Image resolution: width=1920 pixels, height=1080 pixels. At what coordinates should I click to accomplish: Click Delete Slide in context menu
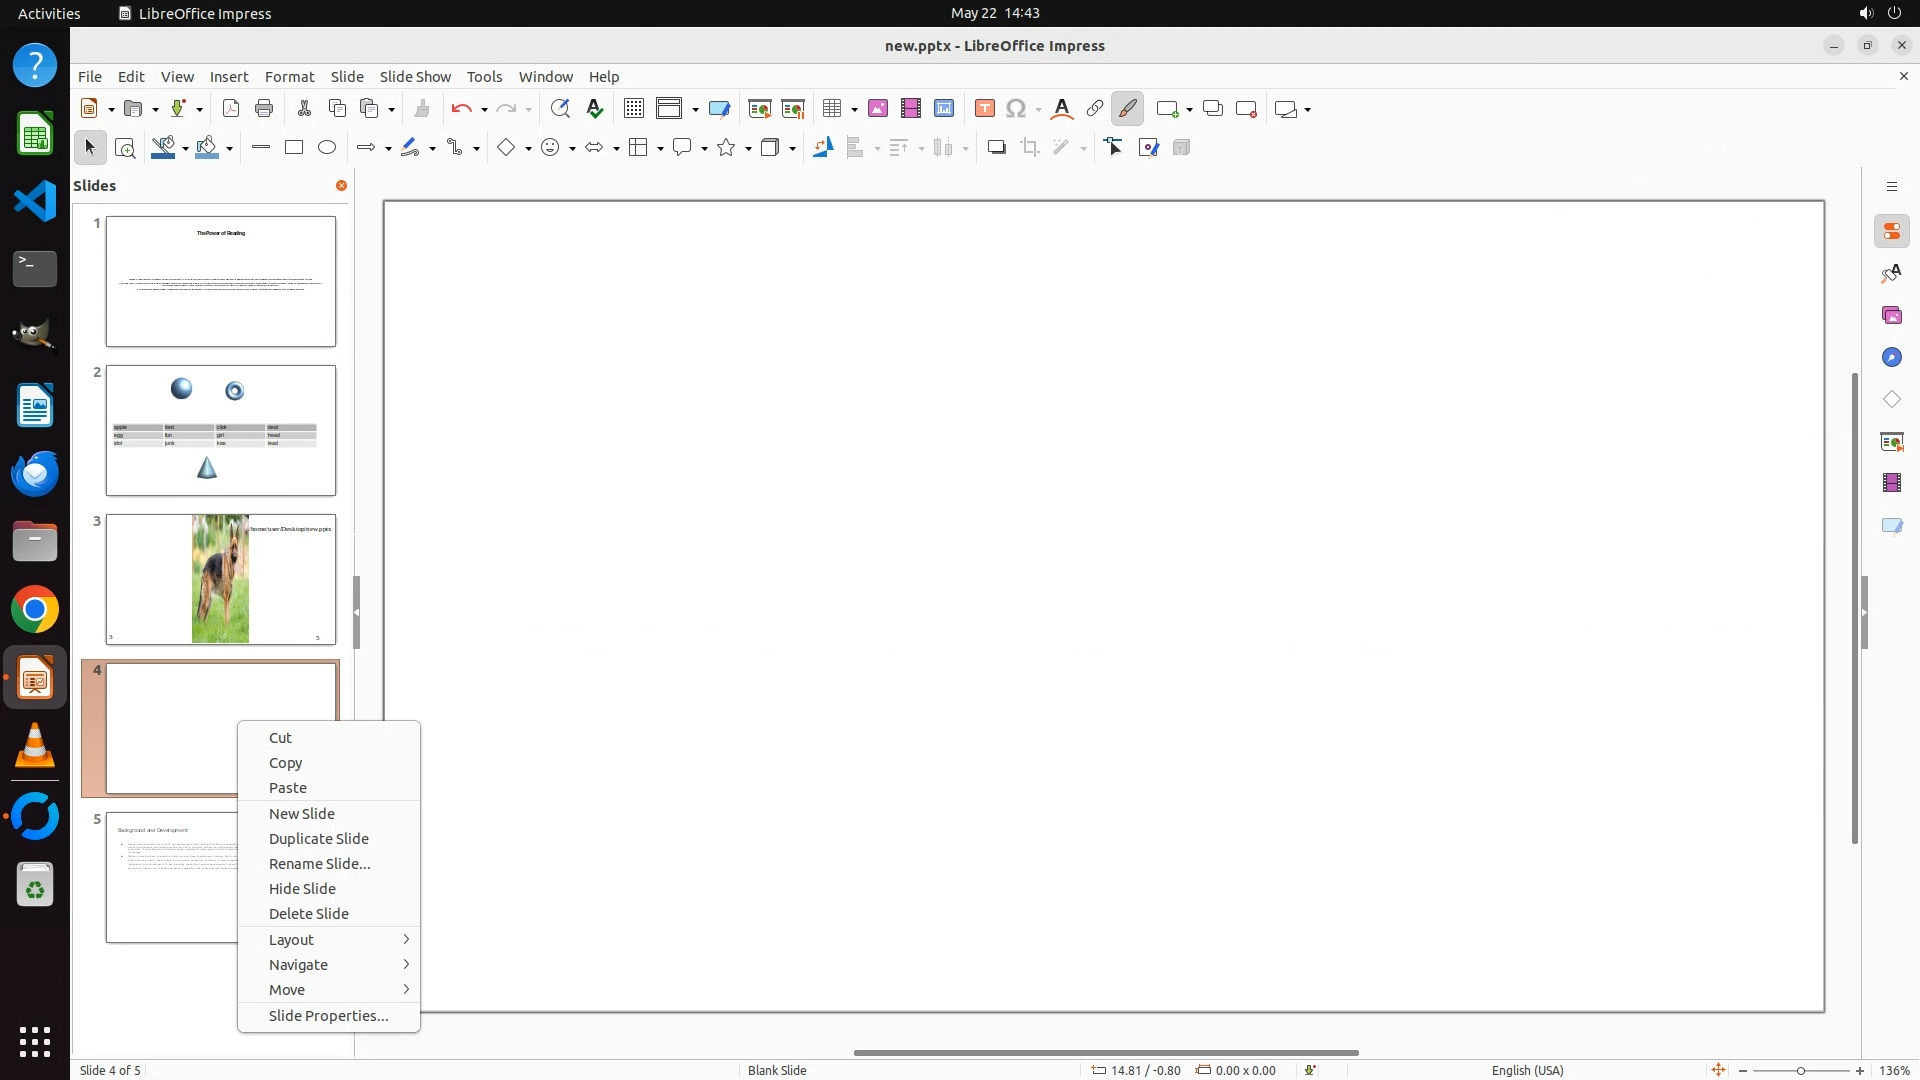click(309, 914)
